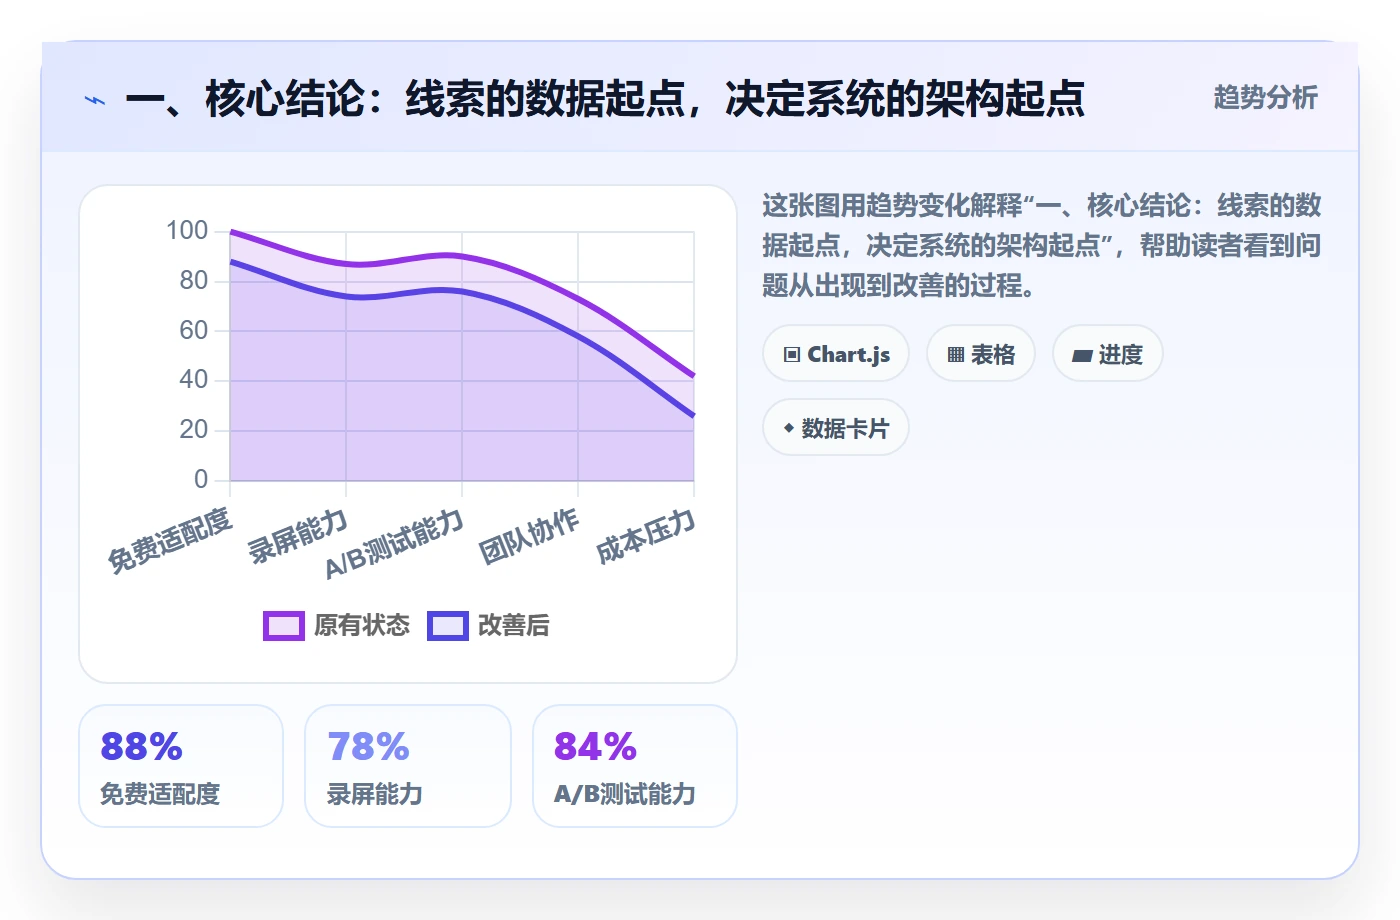Click the lightning bolt icon in the header
The image size is (1400, 920).
pos(95,100)
